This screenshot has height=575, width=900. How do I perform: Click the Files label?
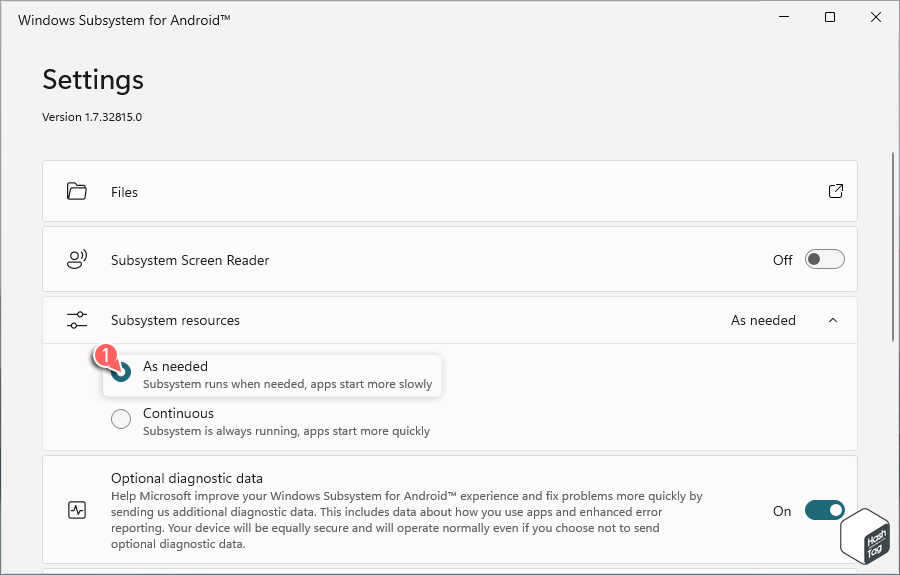(125, 192)
